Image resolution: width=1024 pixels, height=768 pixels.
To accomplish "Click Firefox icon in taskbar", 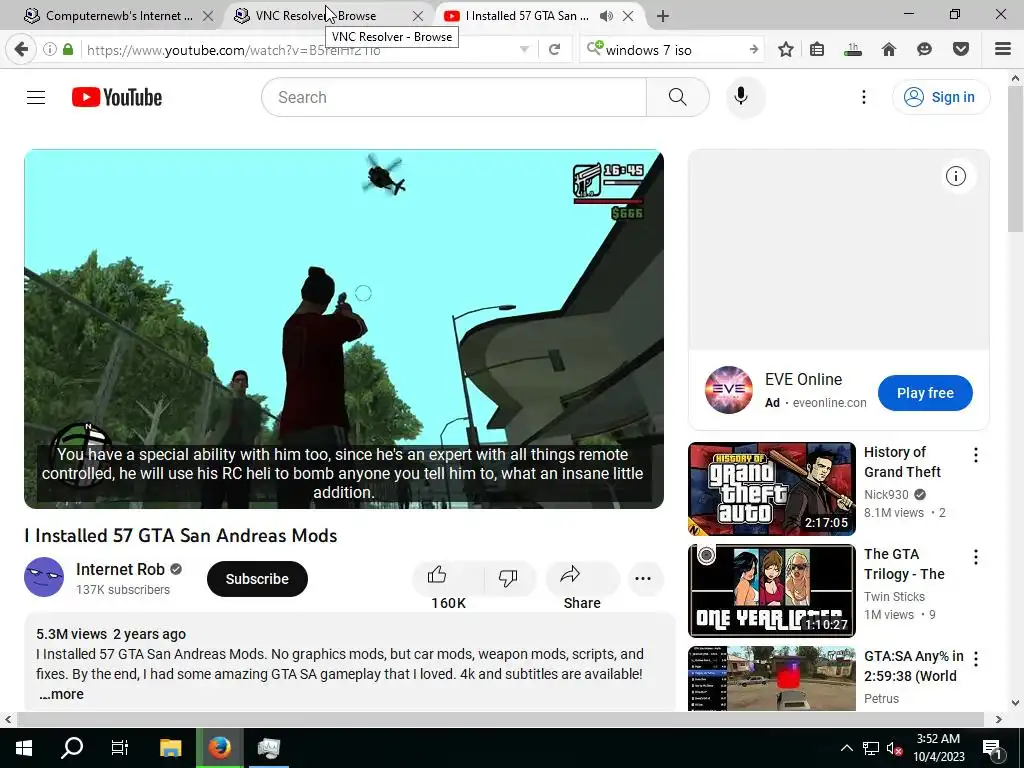I will click(x=219, y=748).
